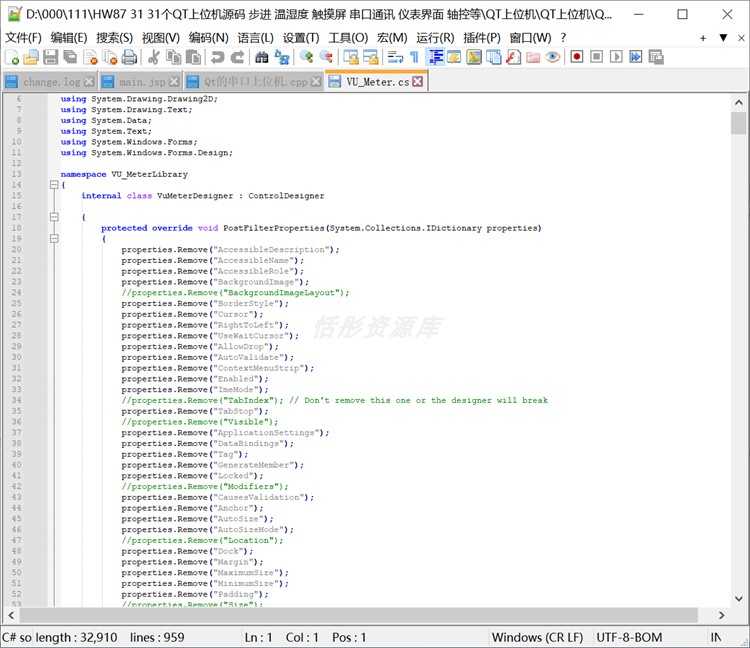
Task: Open the 语言(L) menu
Action: coord(255,37)
